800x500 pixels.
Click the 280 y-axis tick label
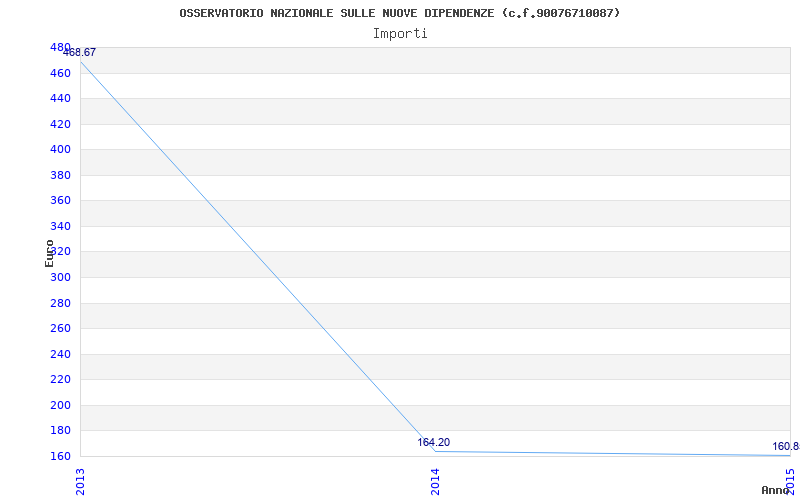coord(60,303)
